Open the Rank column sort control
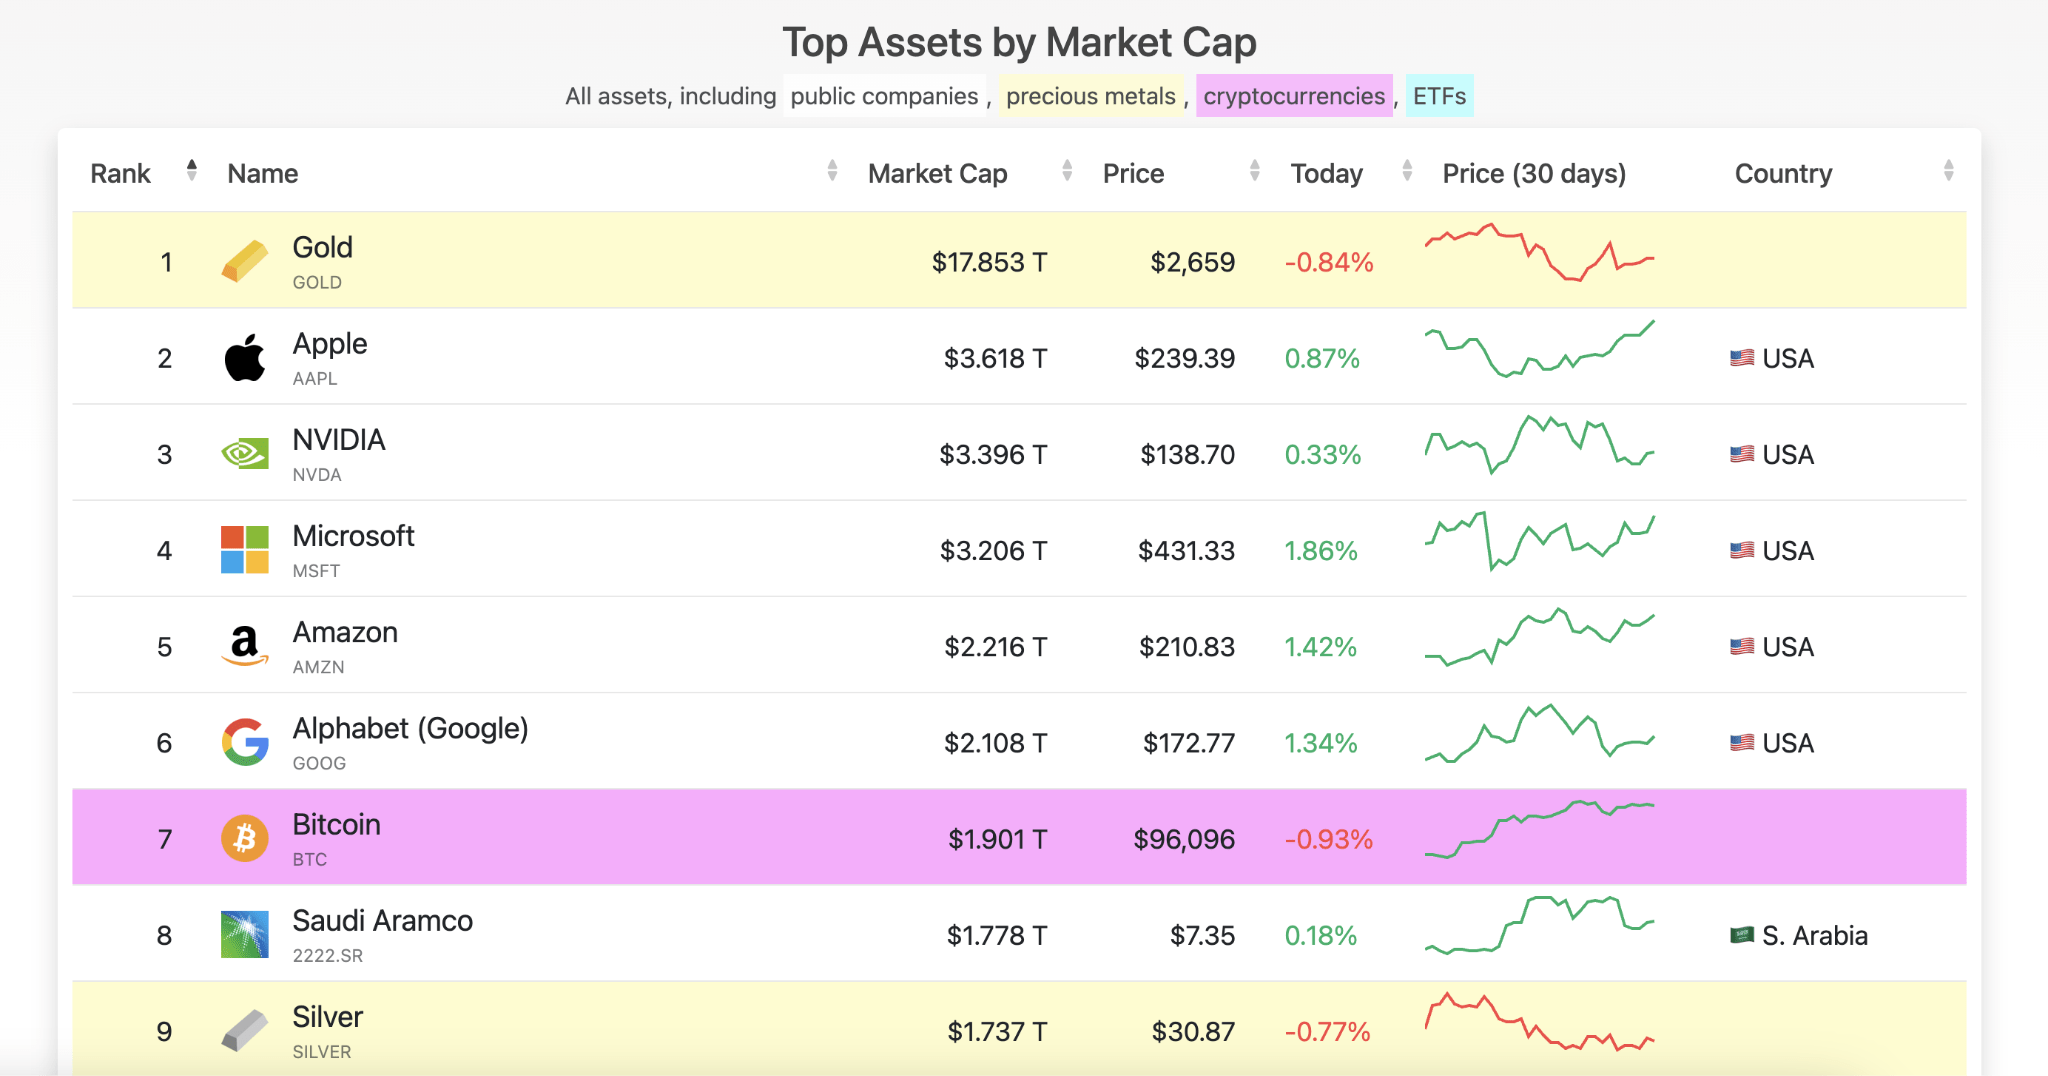The image size is (2048, 1076). coord(190,171)
